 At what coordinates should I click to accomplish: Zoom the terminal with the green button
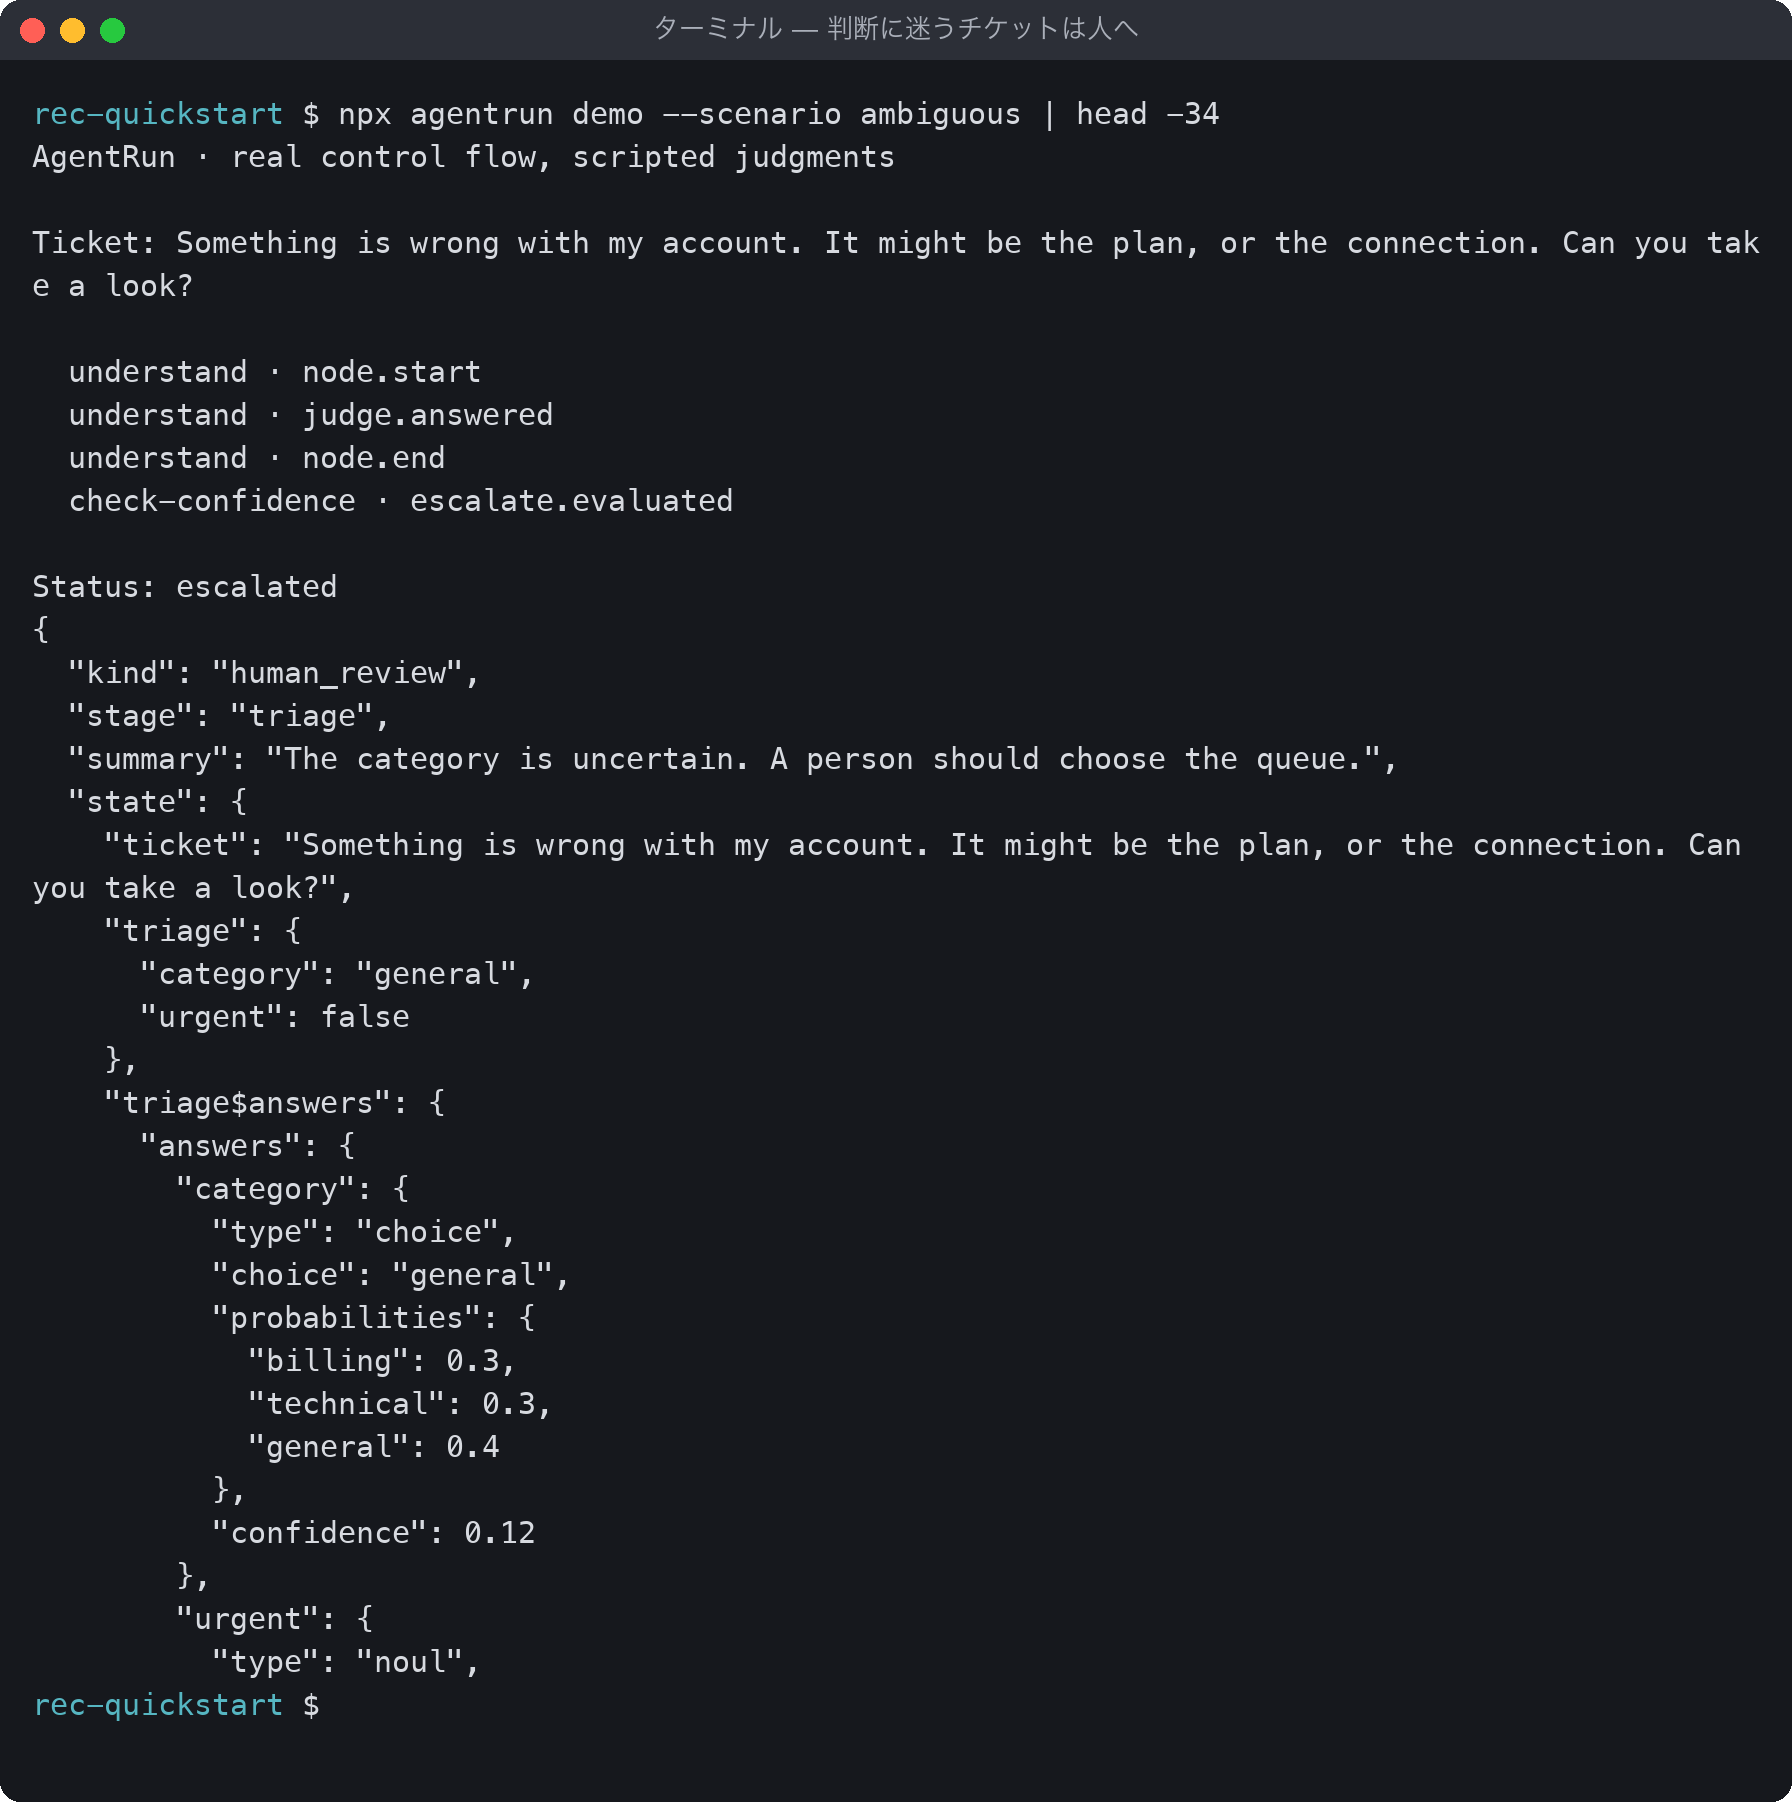point(113,30)
